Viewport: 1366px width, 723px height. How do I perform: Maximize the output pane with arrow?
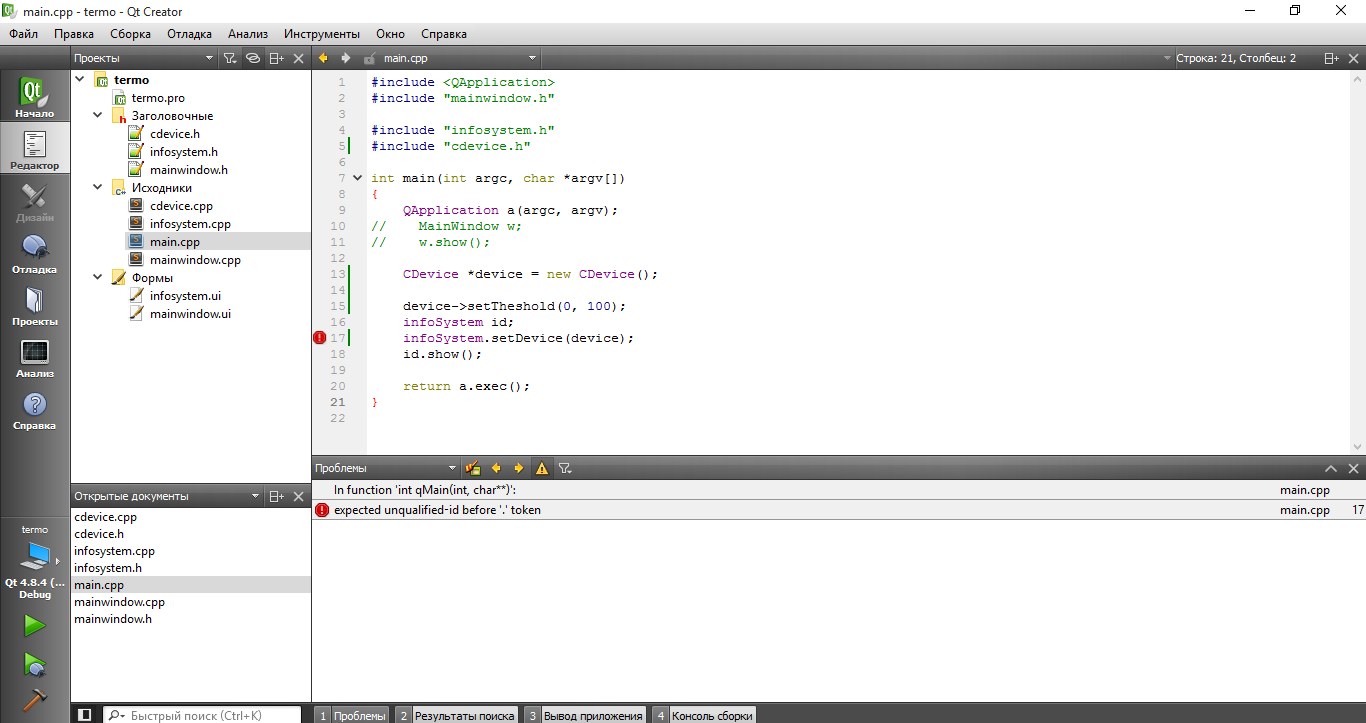(x=1331, y=468)
